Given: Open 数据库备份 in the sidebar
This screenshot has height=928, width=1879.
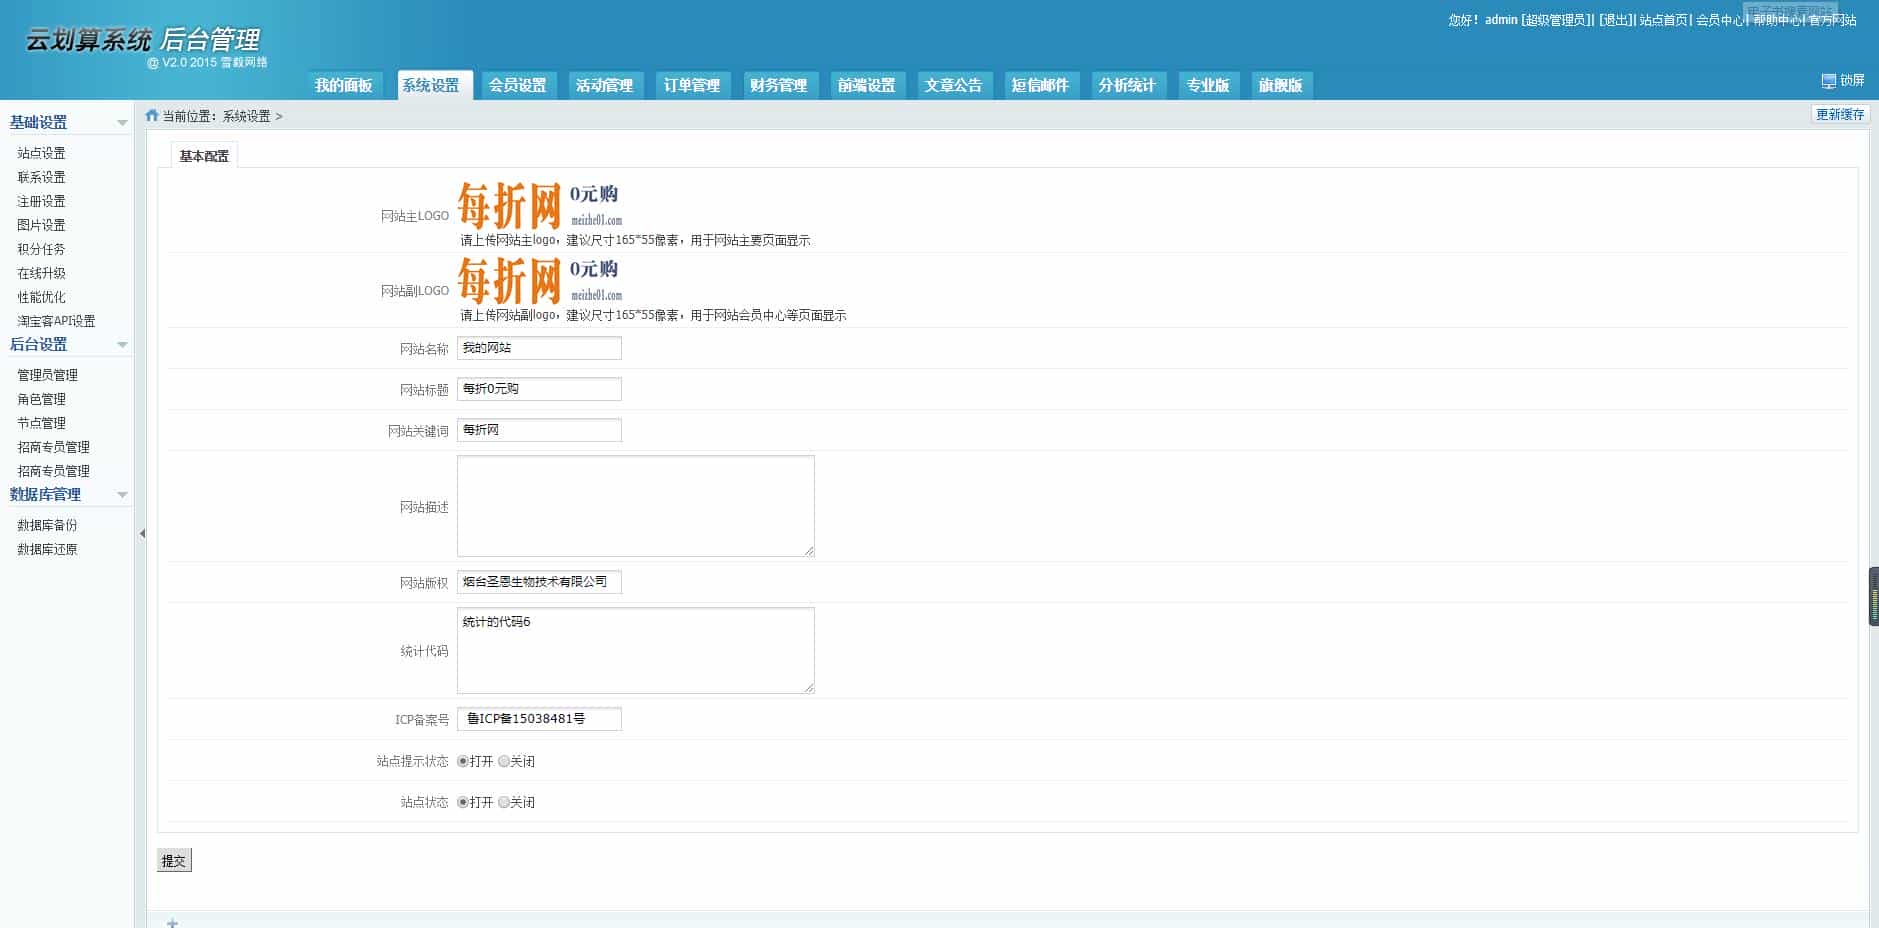Looking at the screenshot, I should 47,525.
